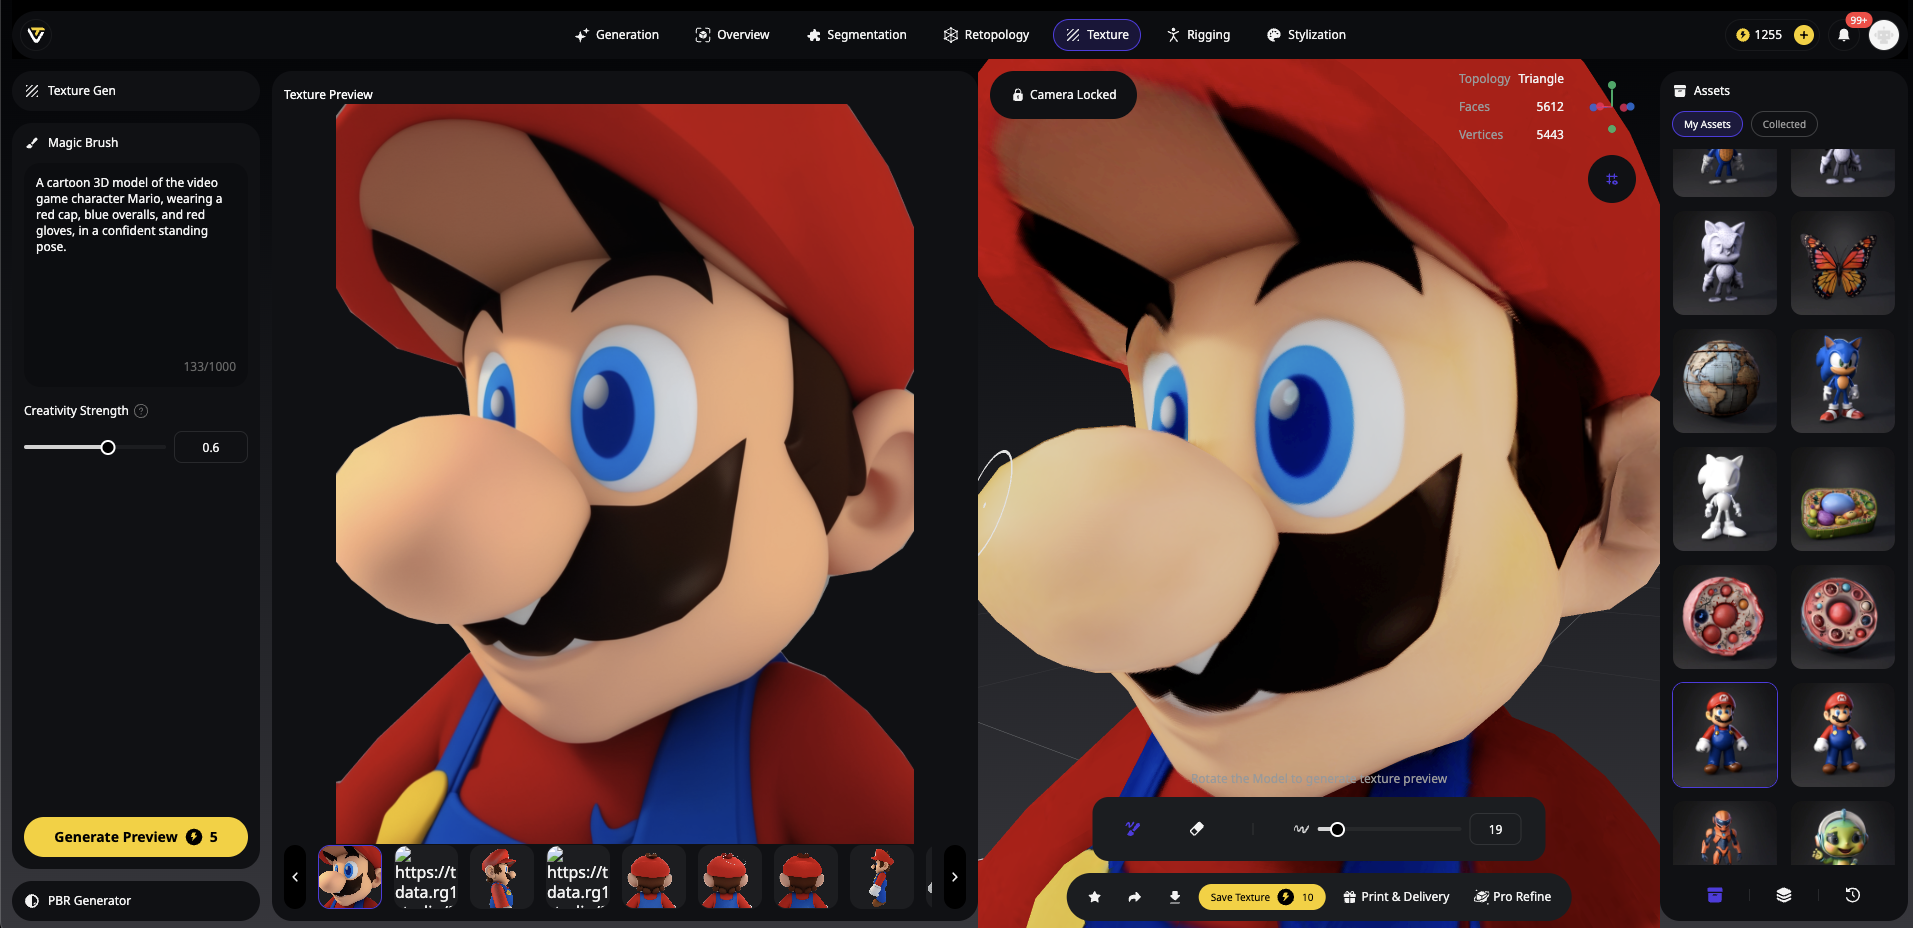Screen dimensions: 1913x928
Task: Open the notifications bell
Action: coord(1844,35)
